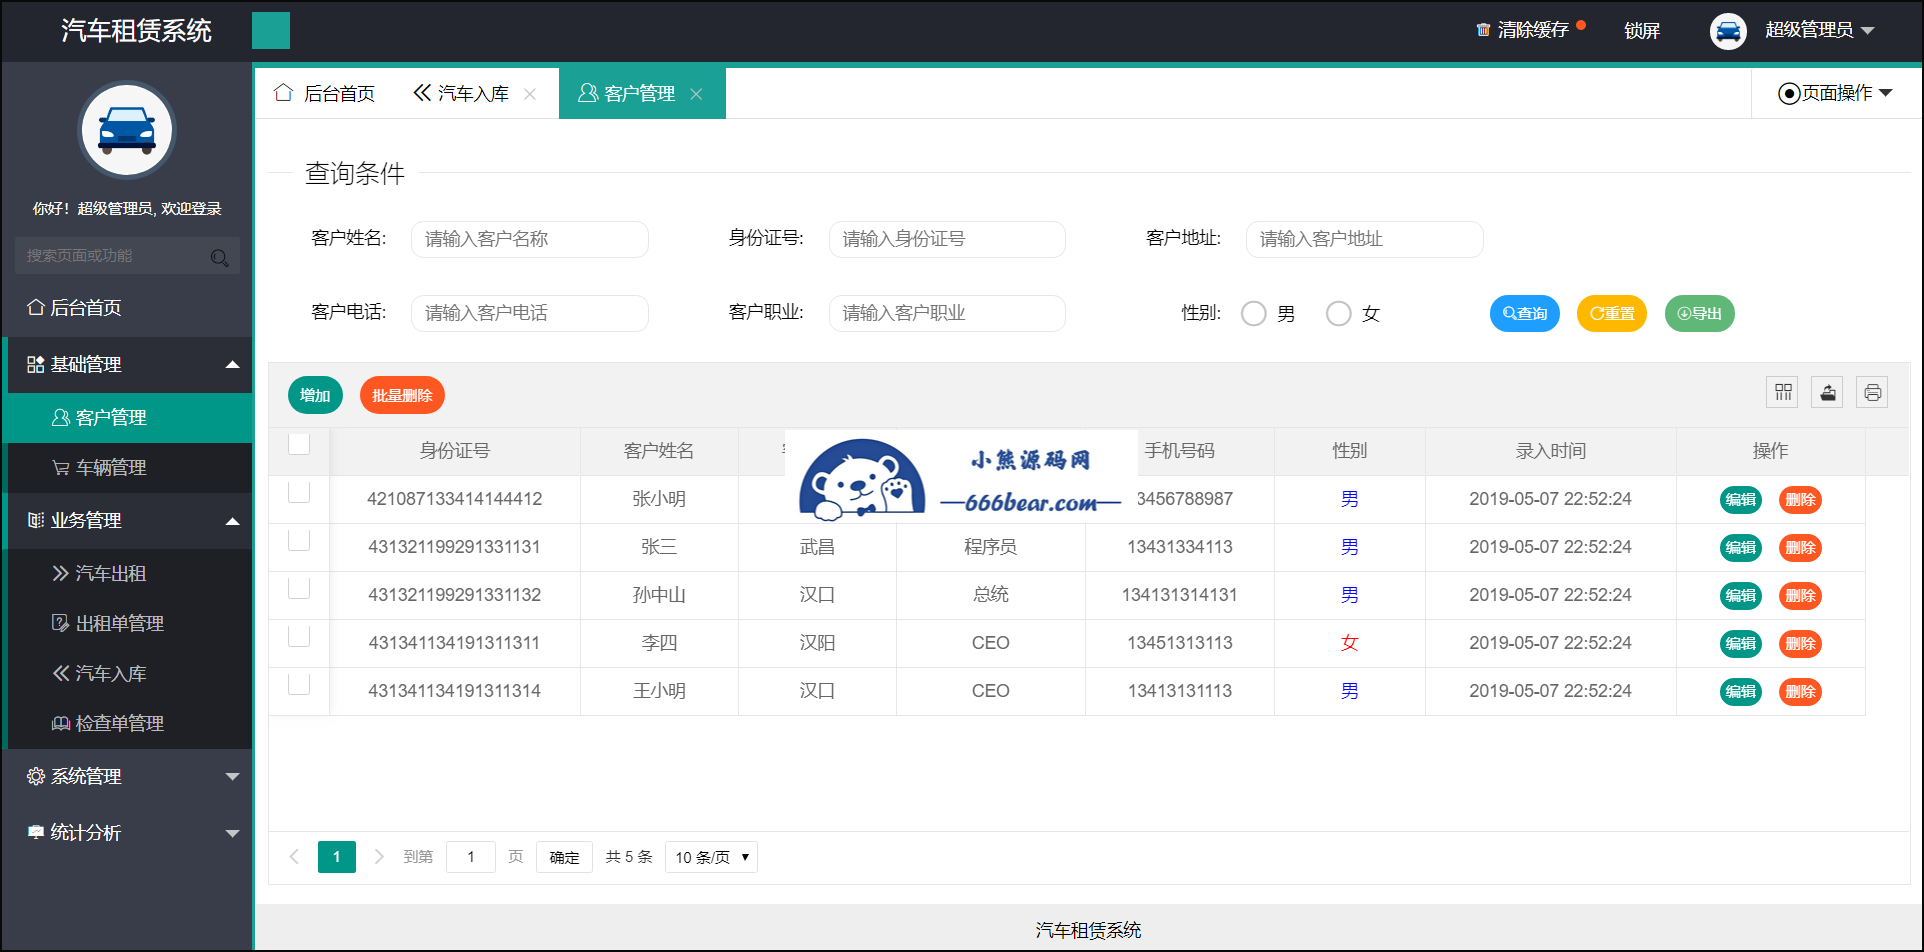Screen dimensions: 1924x952
Task: Open the 页面操作 dropdown
Action: (1836, 93)
